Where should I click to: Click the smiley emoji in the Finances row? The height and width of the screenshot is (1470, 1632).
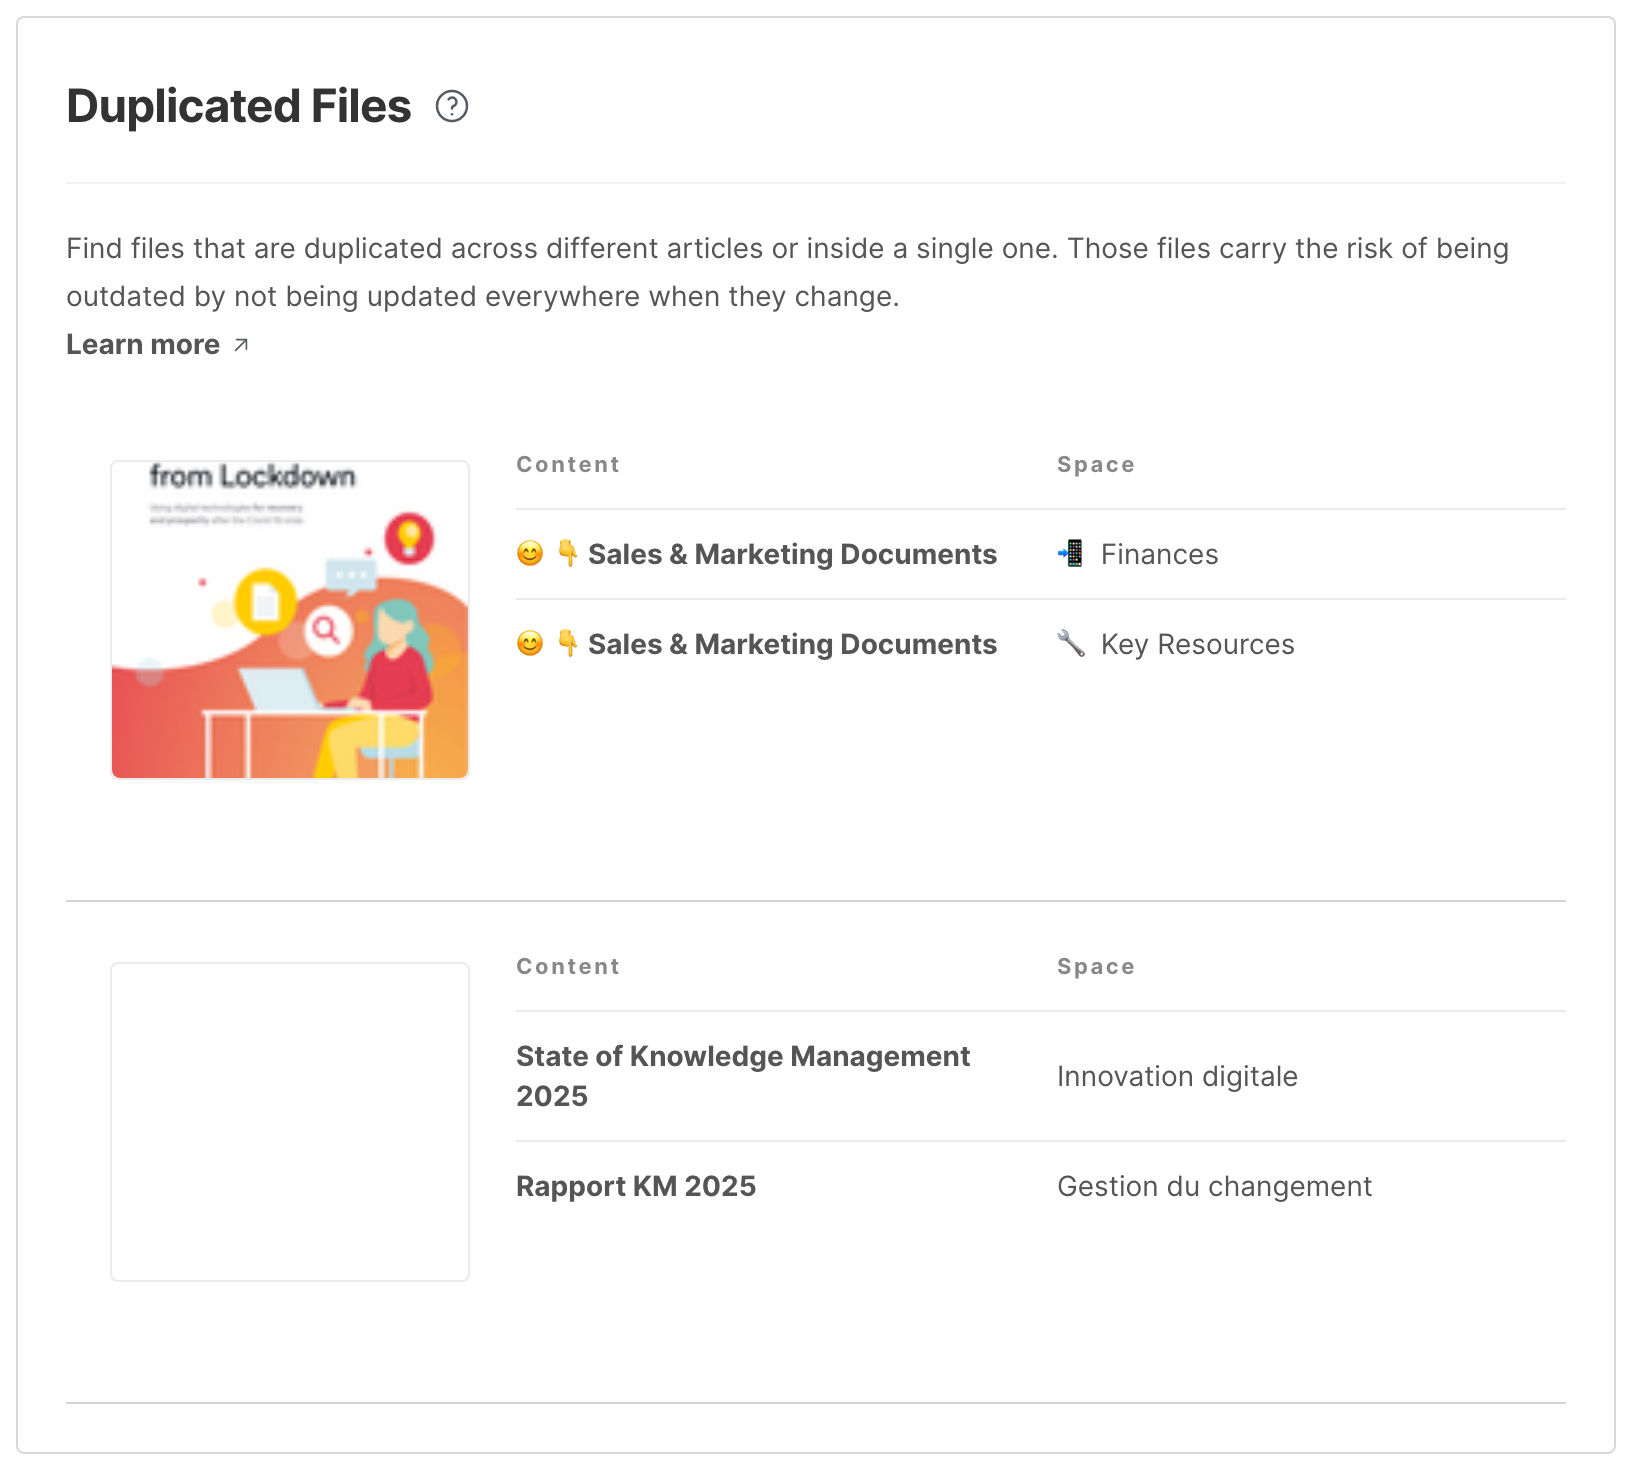[x=530, y=553]
